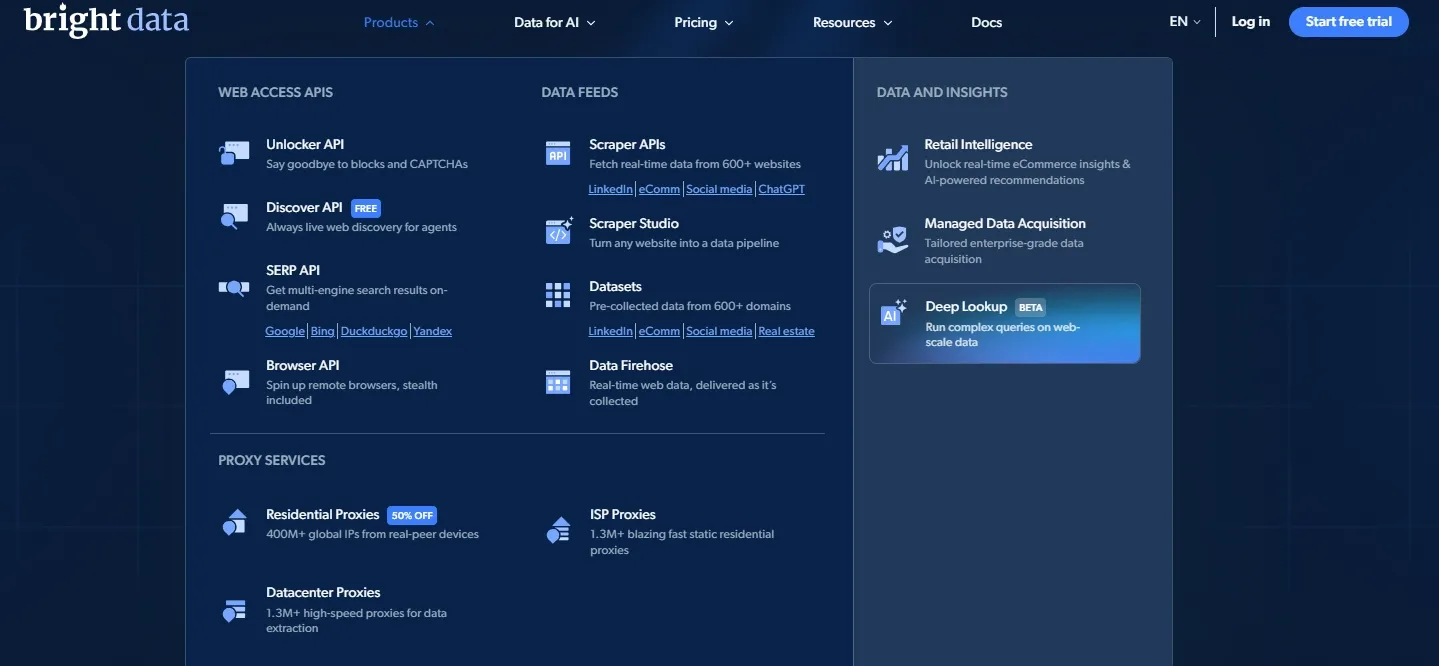Click 'Run complex queries on web-scale data'
The width and height of the screenshot is (1439, 666).
click(x=1002, y=334)
